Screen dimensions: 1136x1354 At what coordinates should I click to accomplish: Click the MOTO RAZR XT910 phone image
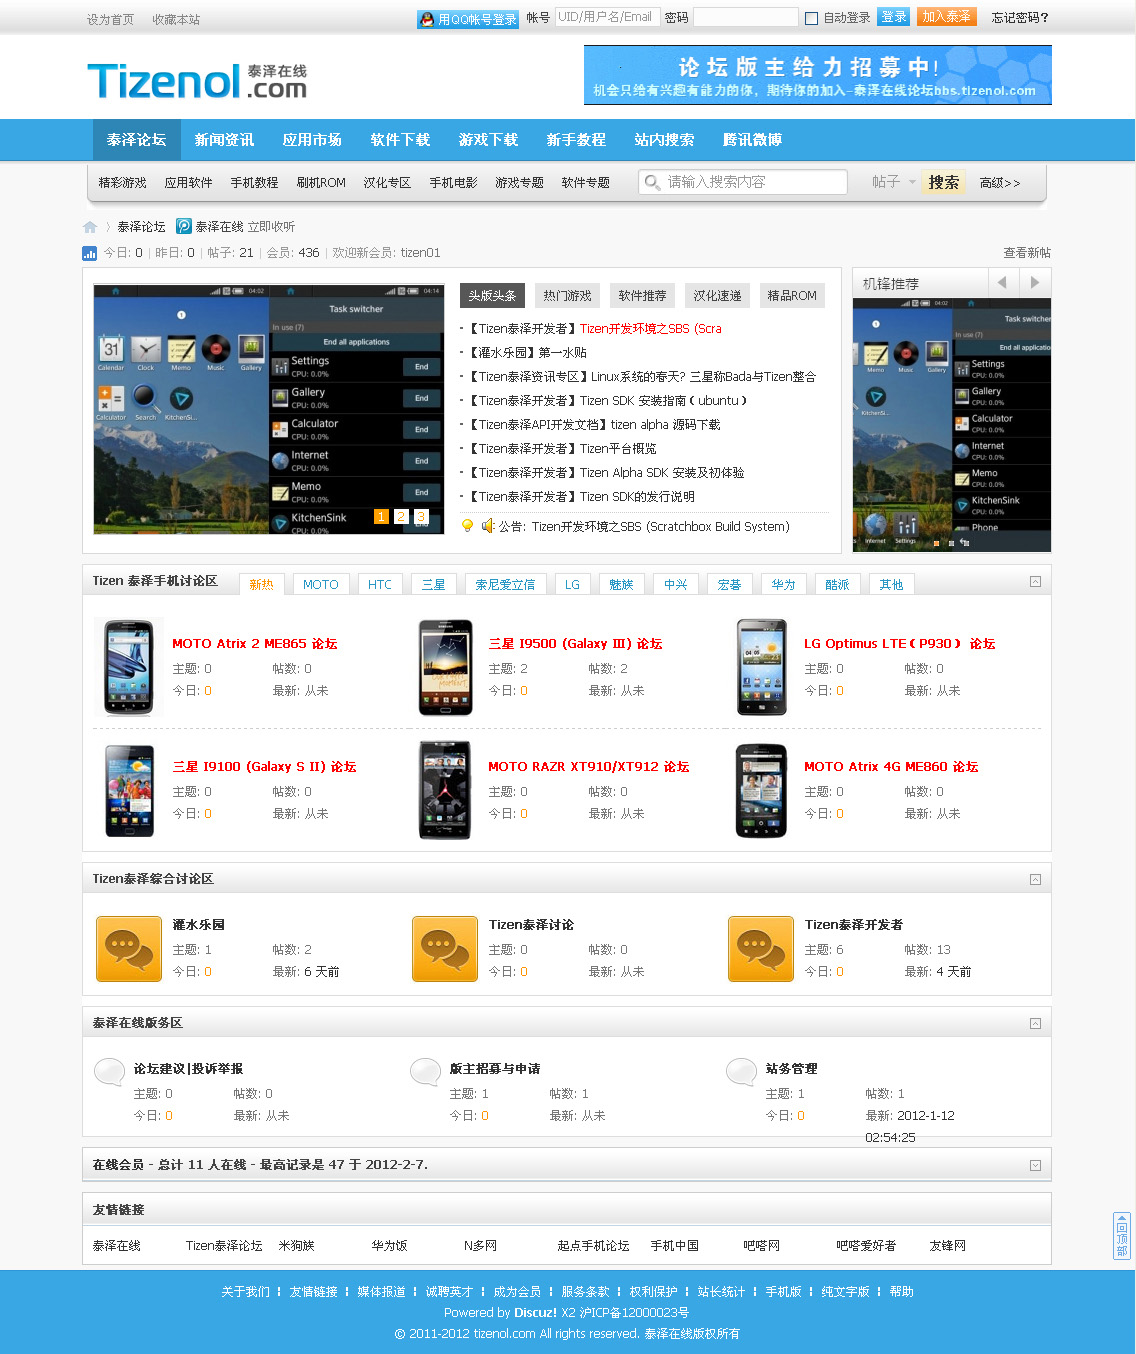click(x=445, y=790)
